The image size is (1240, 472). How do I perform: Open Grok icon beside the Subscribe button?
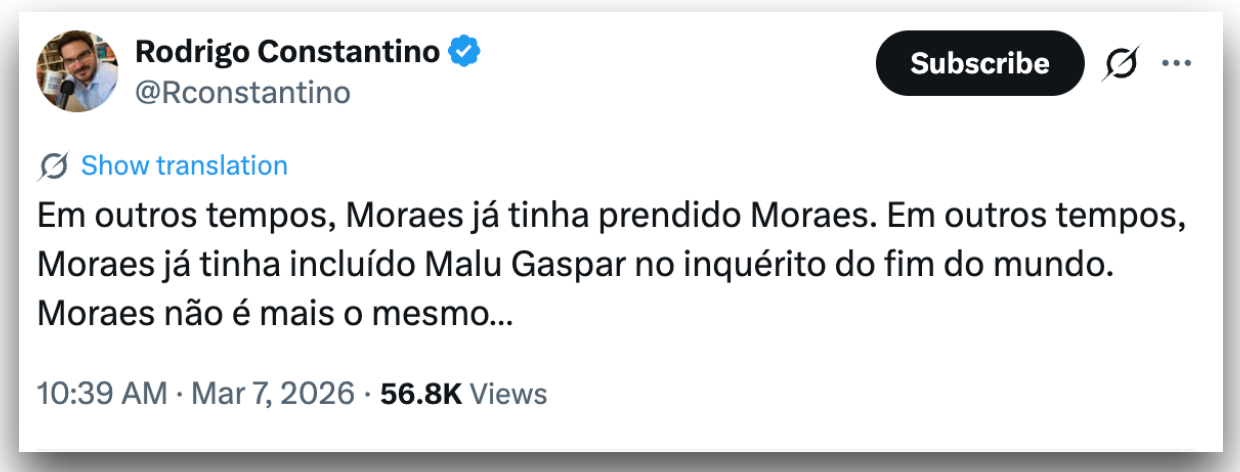[x=1120, y=64]
